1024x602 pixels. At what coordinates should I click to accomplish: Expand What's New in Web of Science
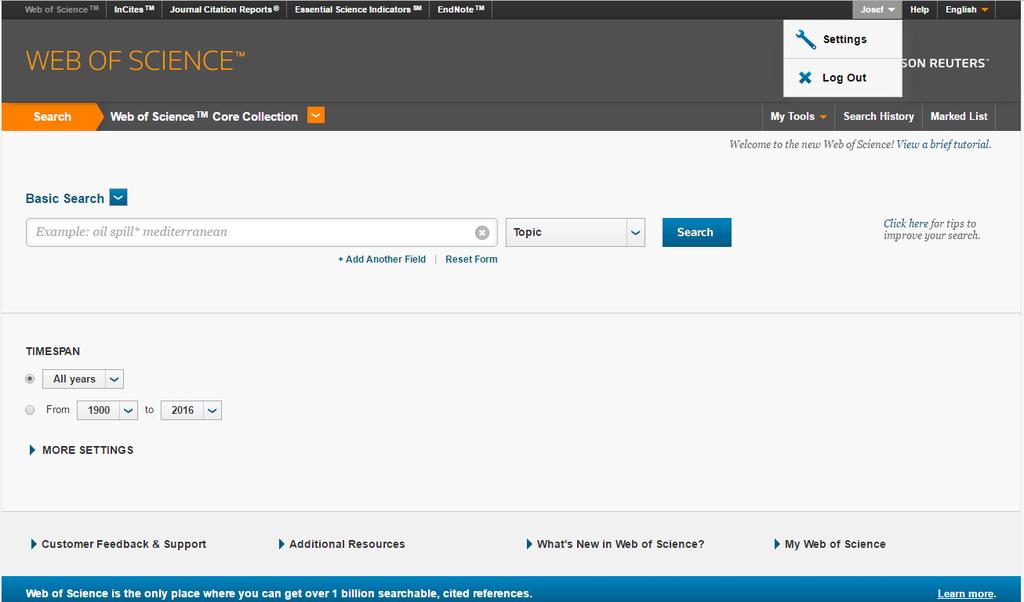[616, 544]
